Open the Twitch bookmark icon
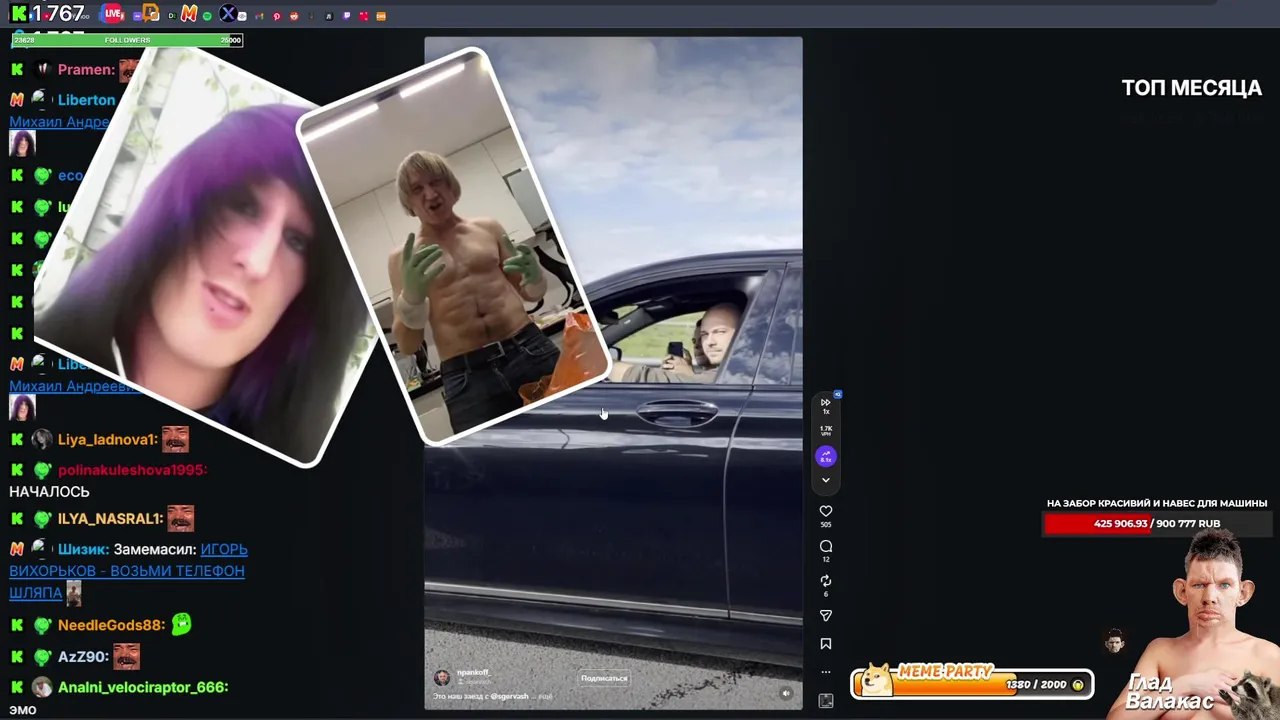The width and height of the screenshot is (1280, 720). pyautogui.click(x=346, y=16)
